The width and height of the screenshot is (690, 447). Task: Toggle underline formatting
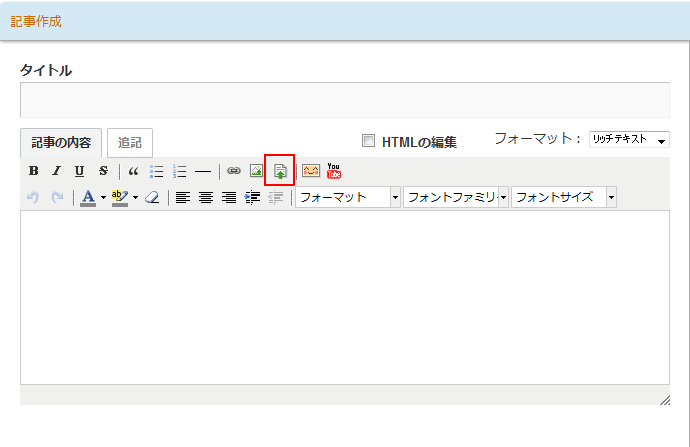pyautogui.click(x=79, y=171)
